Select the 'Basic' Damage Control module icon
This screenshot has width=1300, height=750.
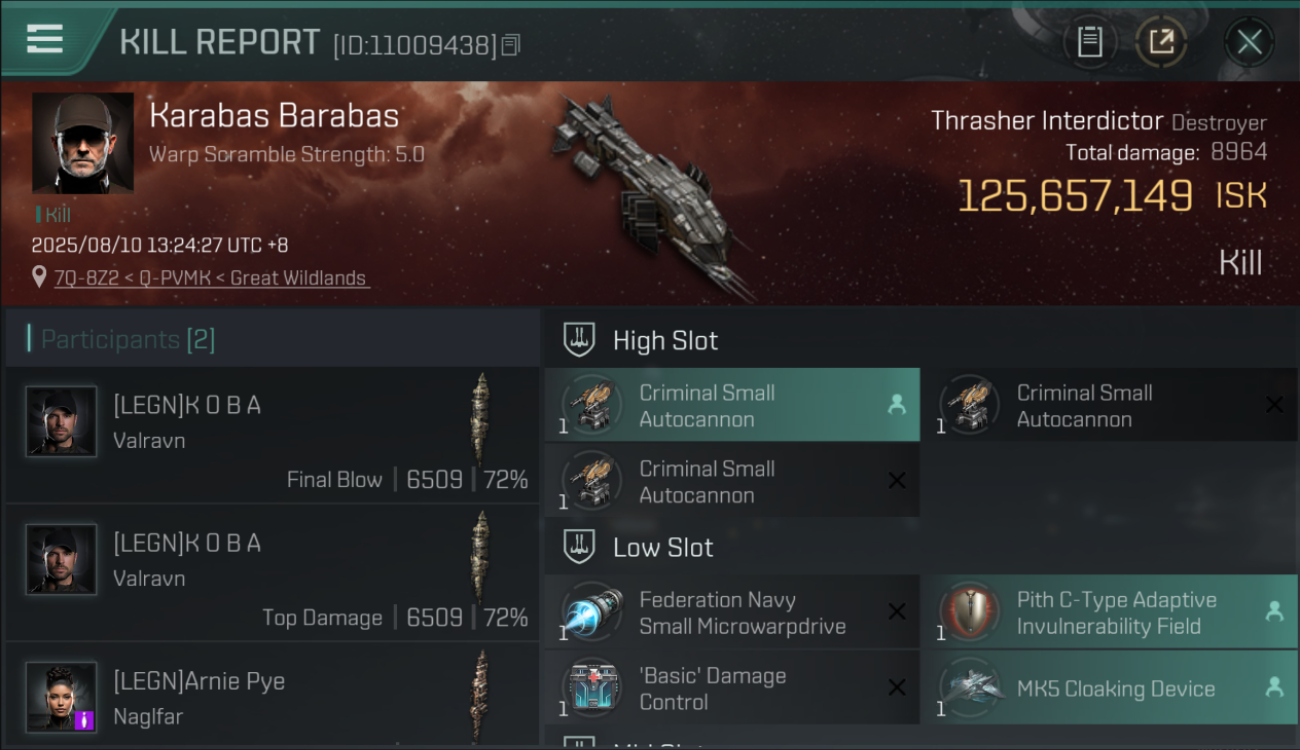tap(591, 688)
